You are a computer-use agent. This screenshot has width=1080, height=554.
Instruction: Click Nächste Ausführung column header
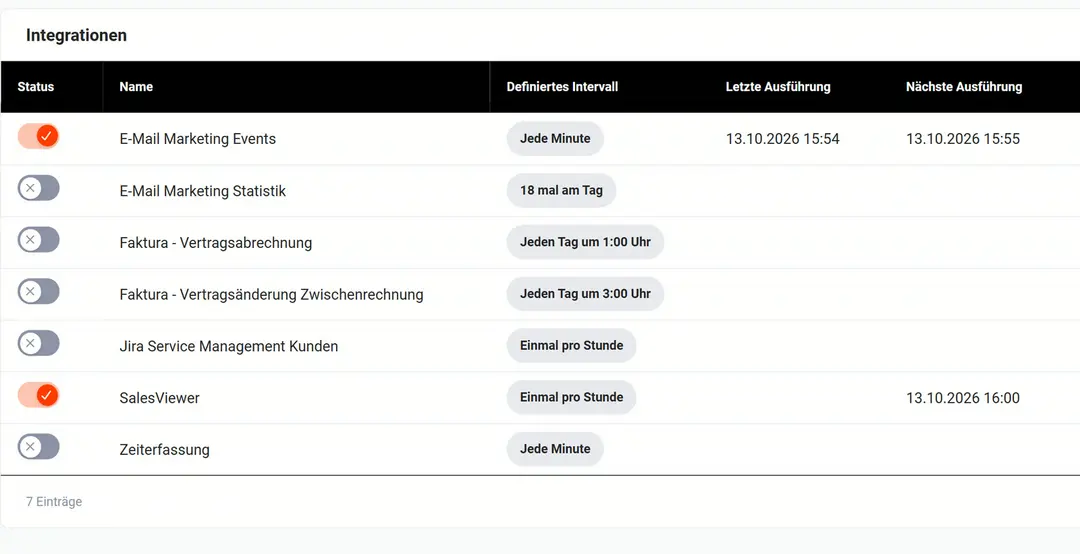pyautogui.click(x=964, y=87)
